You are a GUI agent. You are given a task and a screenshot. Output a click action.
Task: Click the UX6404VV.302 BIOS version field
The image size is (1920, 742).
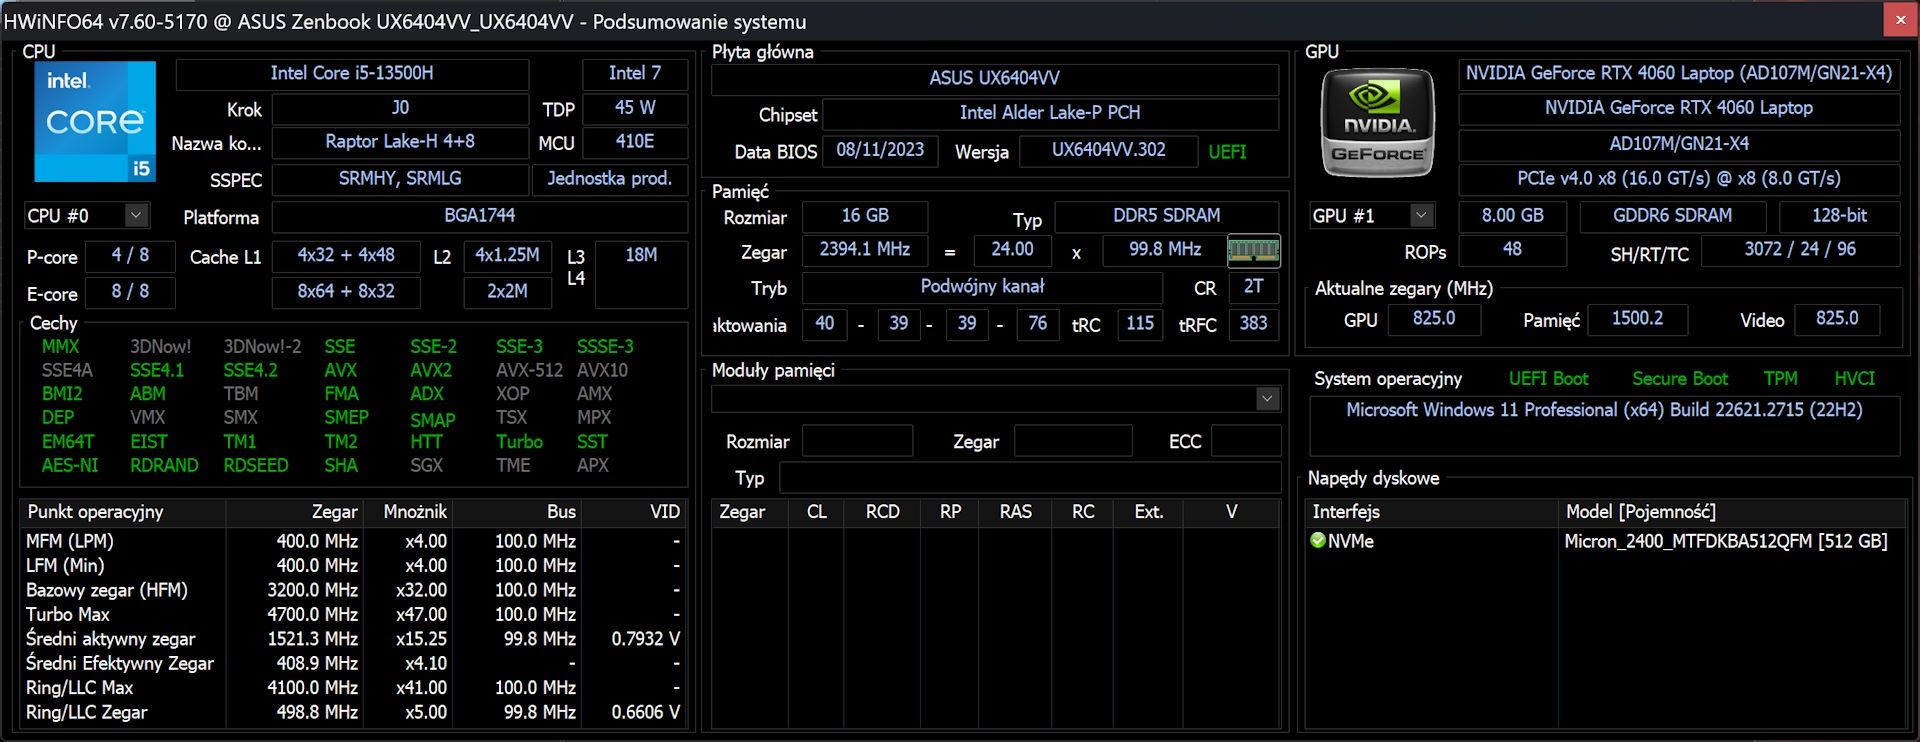[x=1108, y=151]
